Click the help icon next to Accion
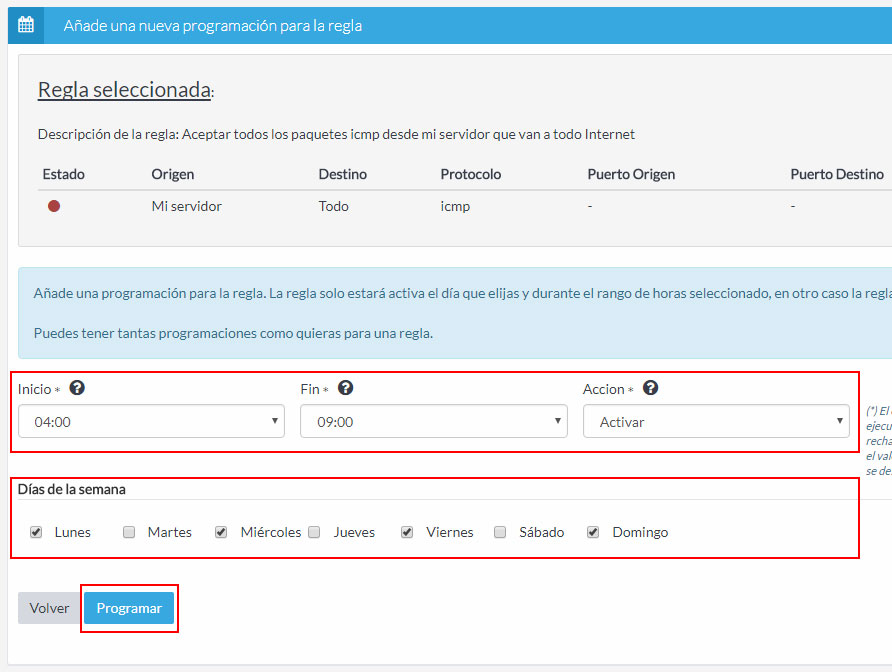The image size is (892, 672). (651, 389)
